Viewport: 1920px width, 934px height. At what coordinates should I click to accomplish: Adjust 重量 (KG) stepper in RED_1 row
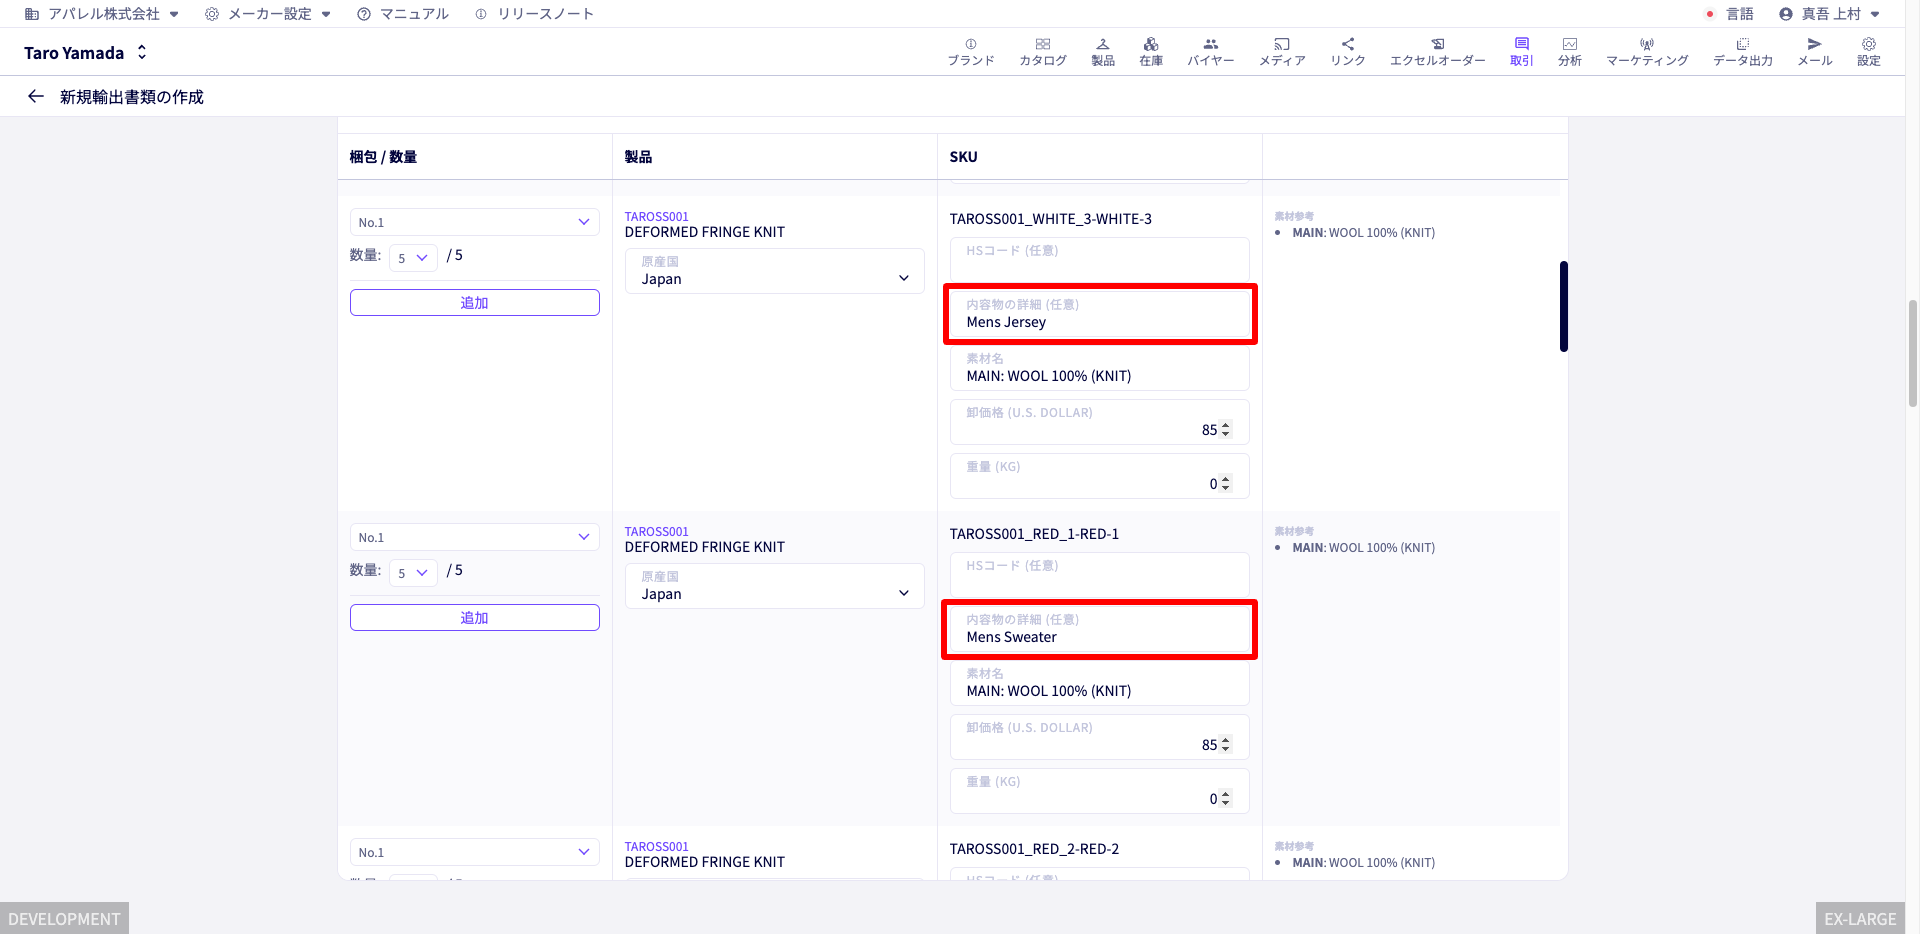[1226, 799]
